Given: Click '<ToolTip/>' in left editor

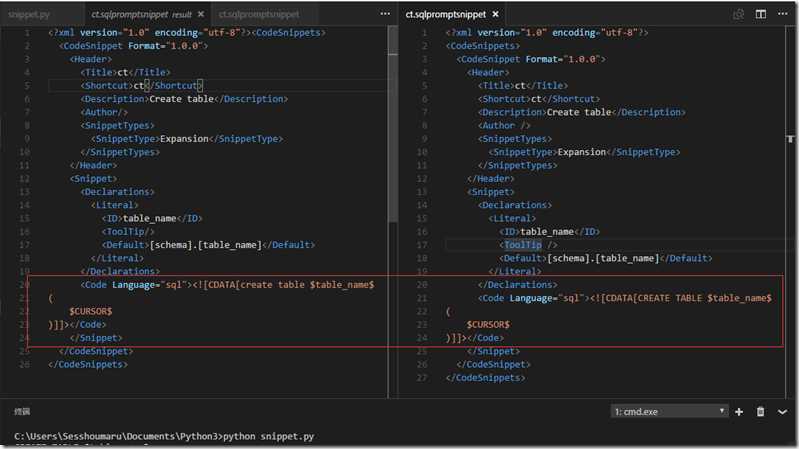Looking at the screenshot, I should [128, 231].
